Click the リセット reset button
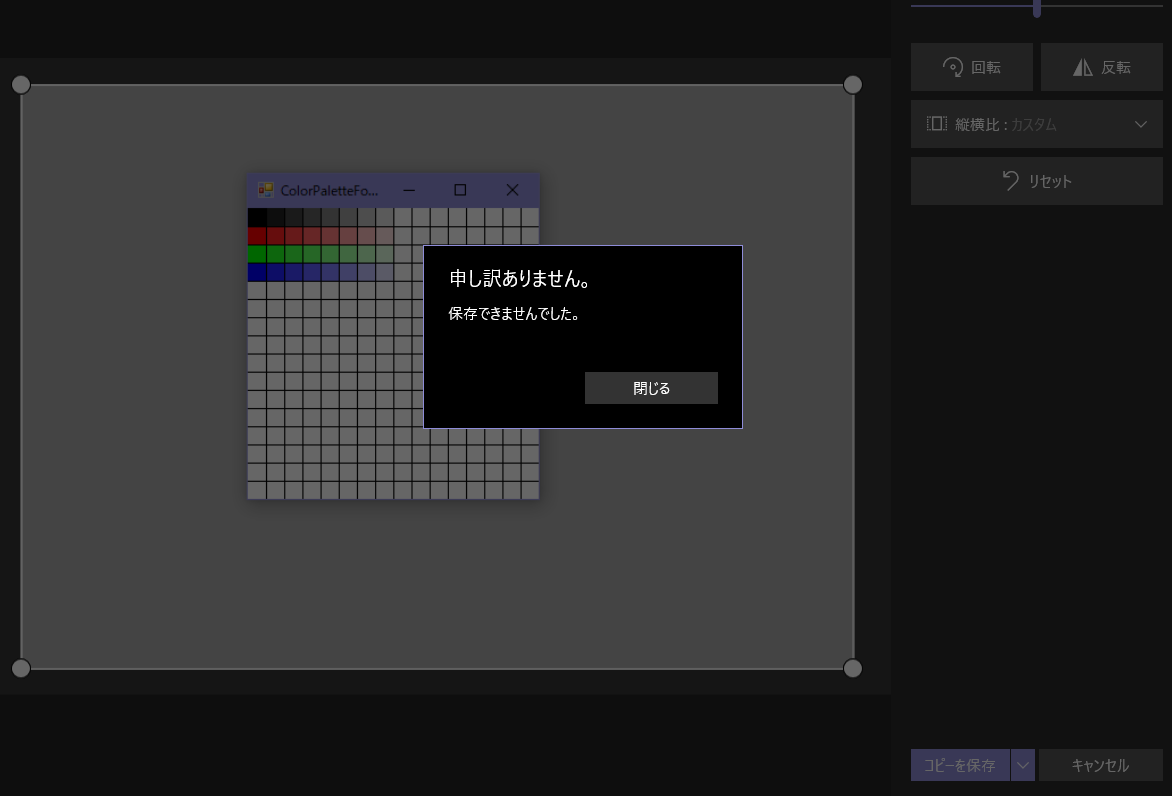 tap(1037, 181)
